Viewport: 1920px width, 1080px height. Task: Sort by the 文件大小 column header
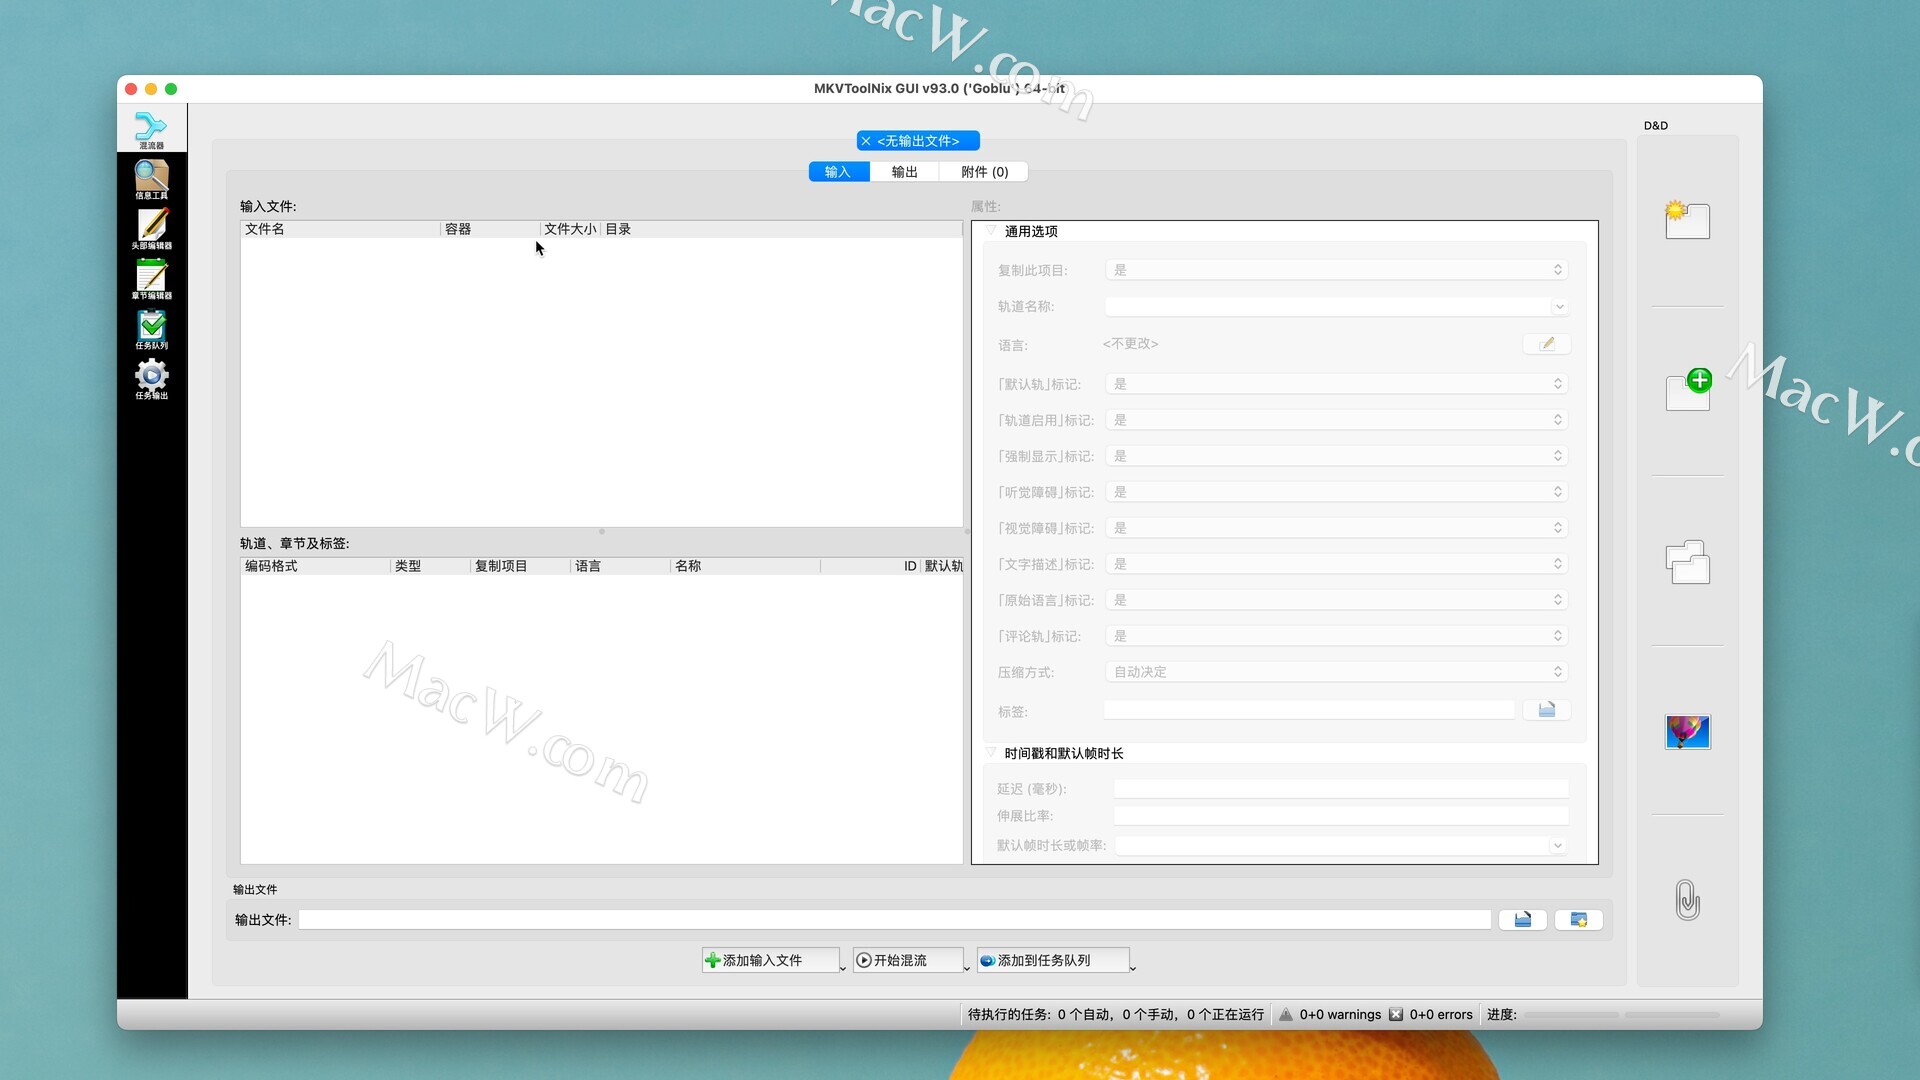(570, 229)
